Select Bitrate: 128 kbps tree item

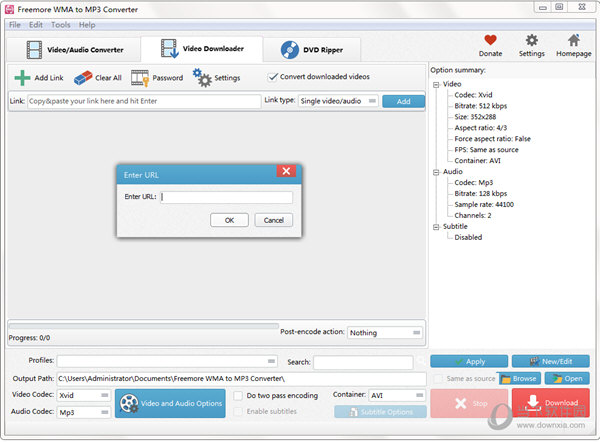coord(481,194)
